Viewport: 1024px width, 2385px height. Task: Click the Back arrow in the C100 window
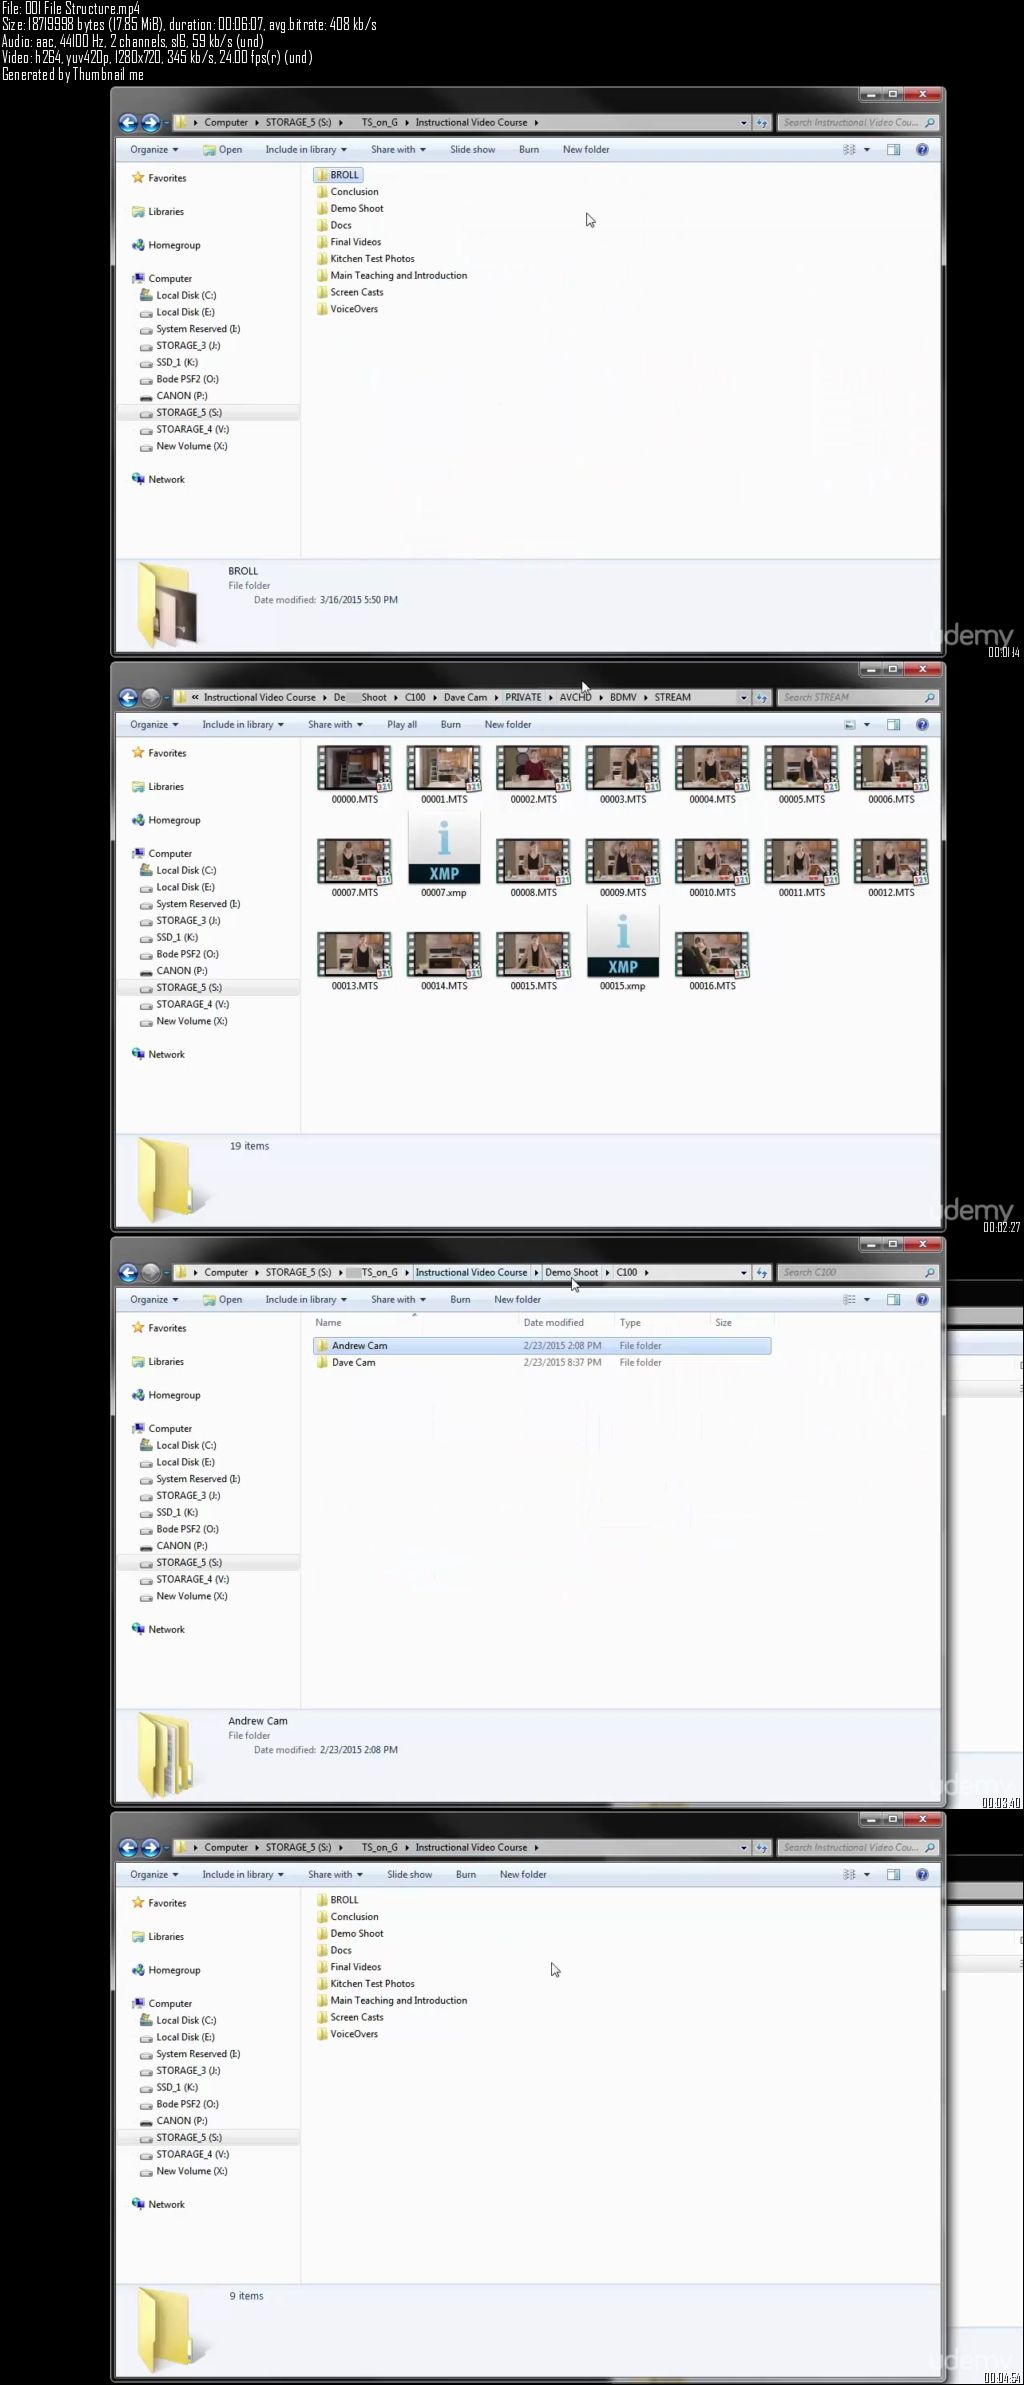pyautogui.click(x=128, y=1272)
